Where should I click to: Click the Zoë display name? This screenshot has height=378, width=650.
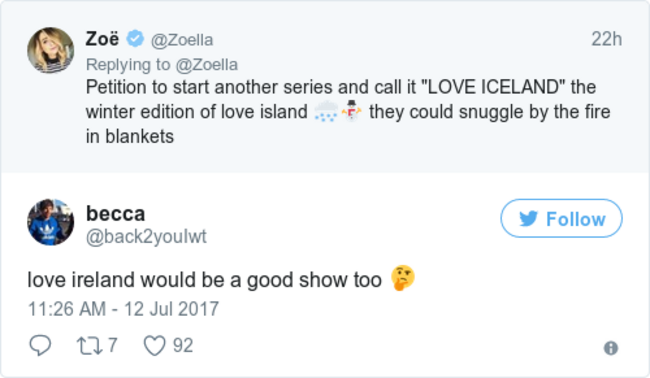(x=102, y=39)
